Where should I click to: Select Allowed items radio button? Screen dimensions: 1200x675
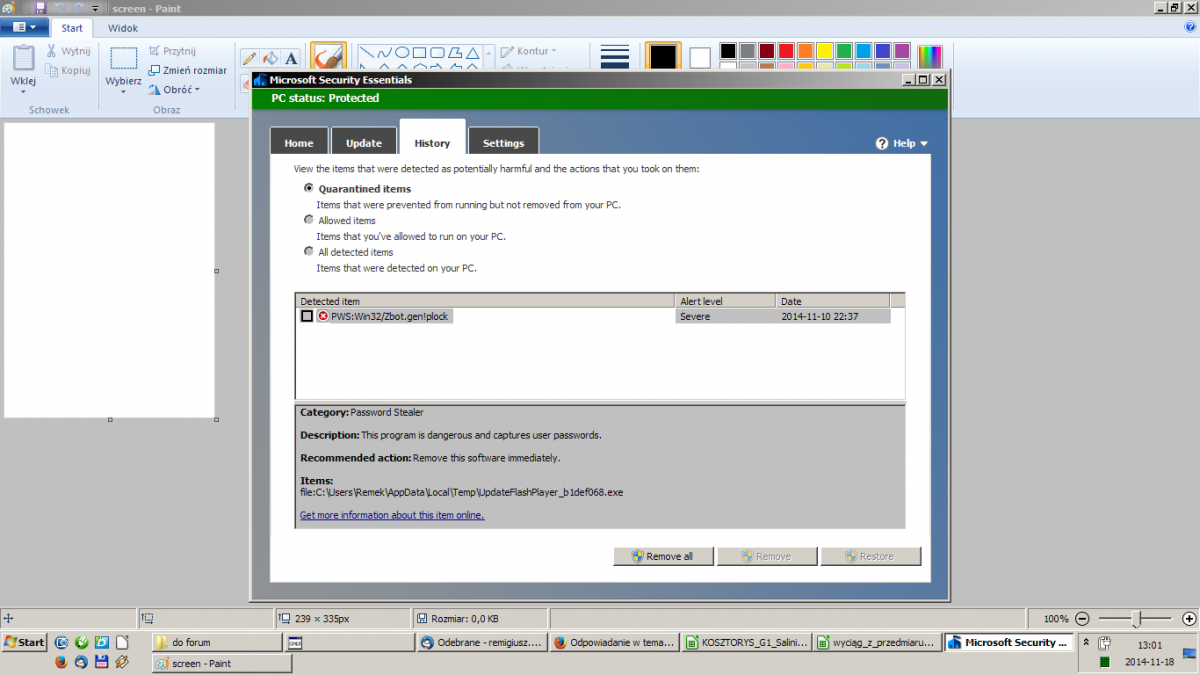coord(309,220)
